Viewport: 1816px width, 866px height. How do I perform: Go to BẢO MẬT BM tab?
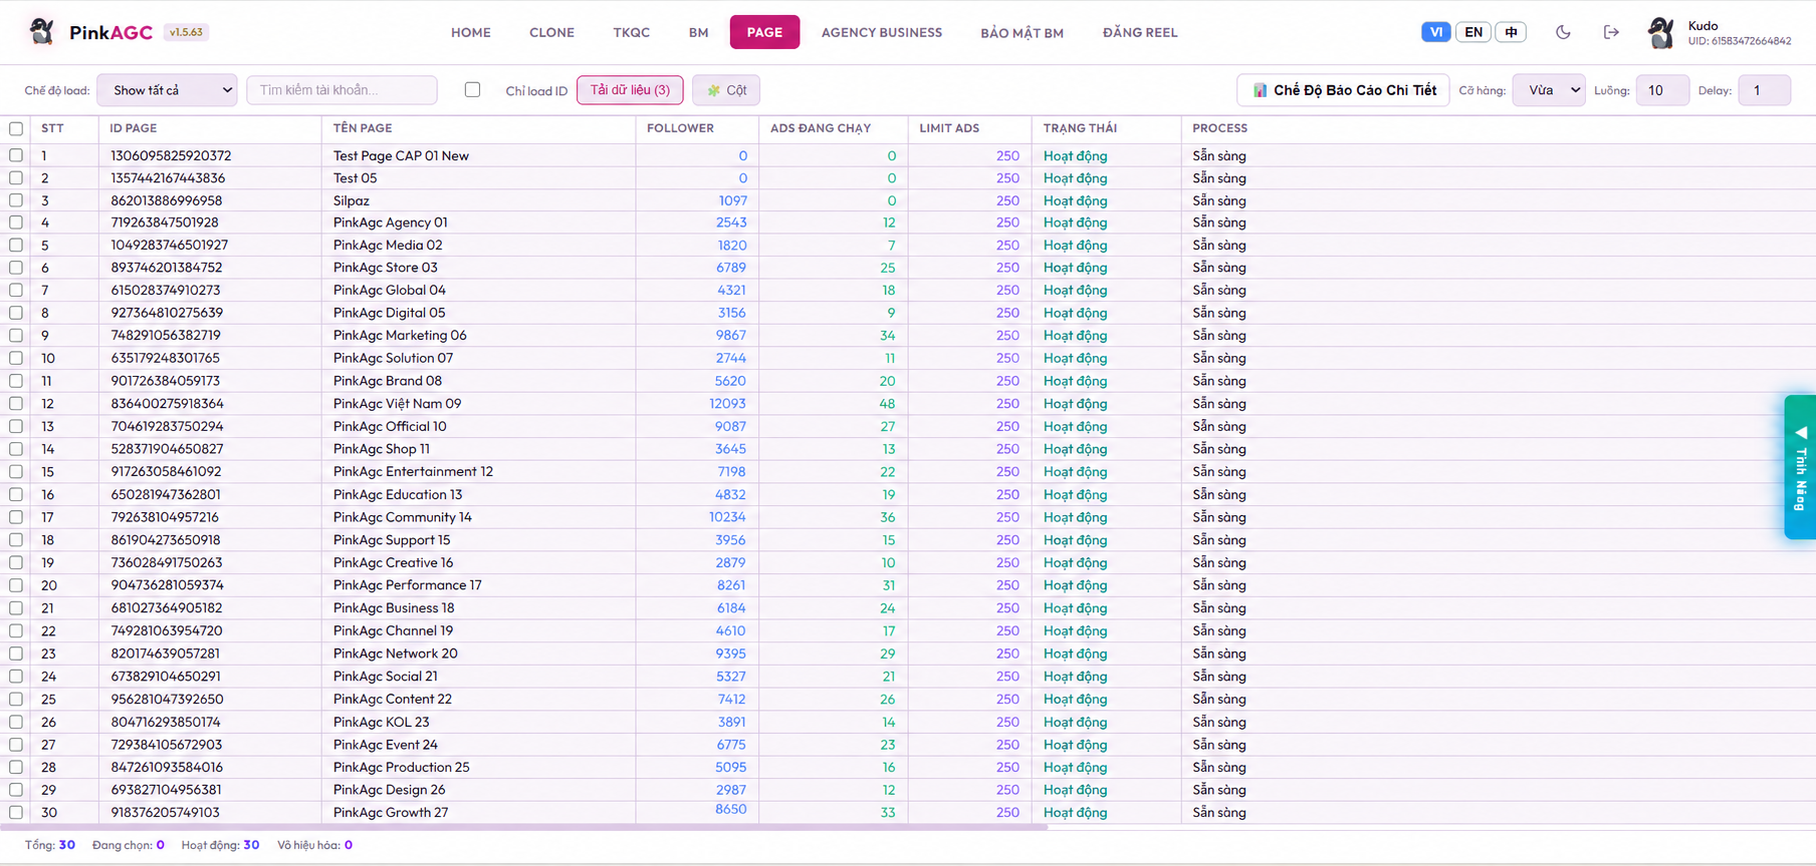click(x=1022, y=32)
